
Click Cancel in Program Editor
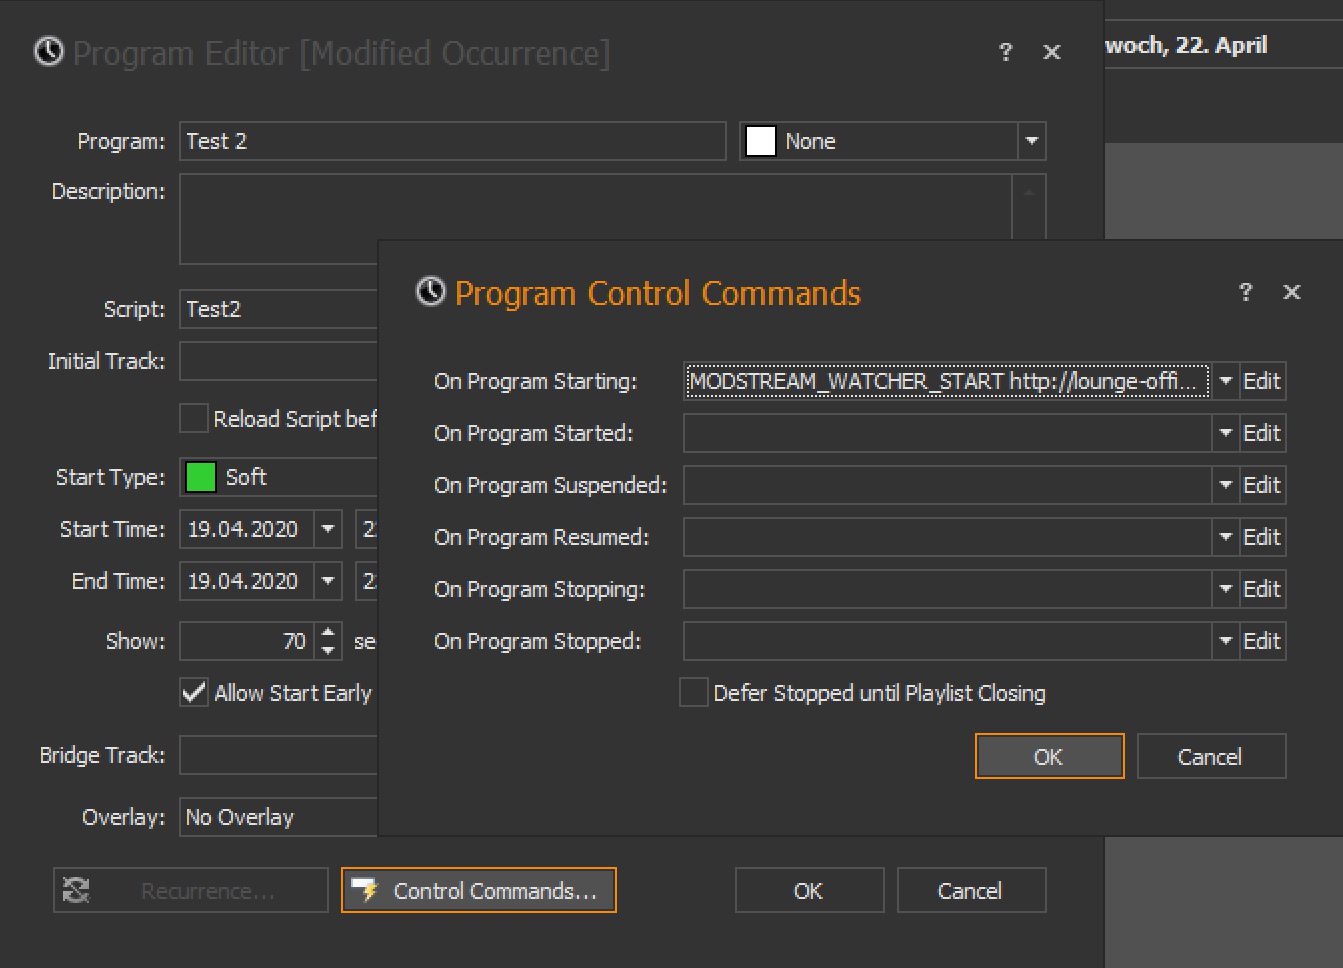point(971,890)
